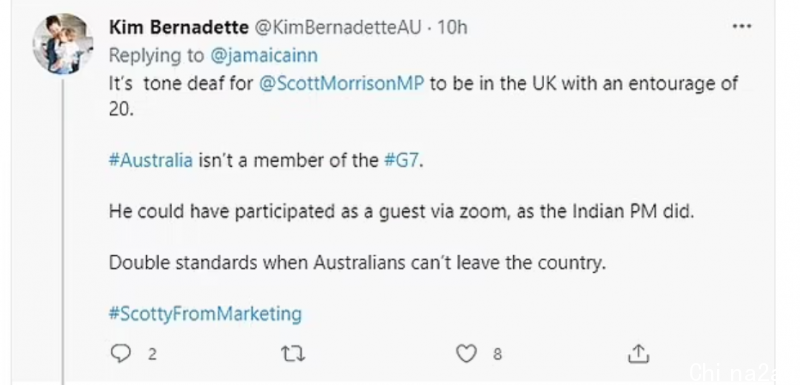This screenshot has width=800, height=385.
Task: Open the #G7 hashtag
Action: pos(403,161)
